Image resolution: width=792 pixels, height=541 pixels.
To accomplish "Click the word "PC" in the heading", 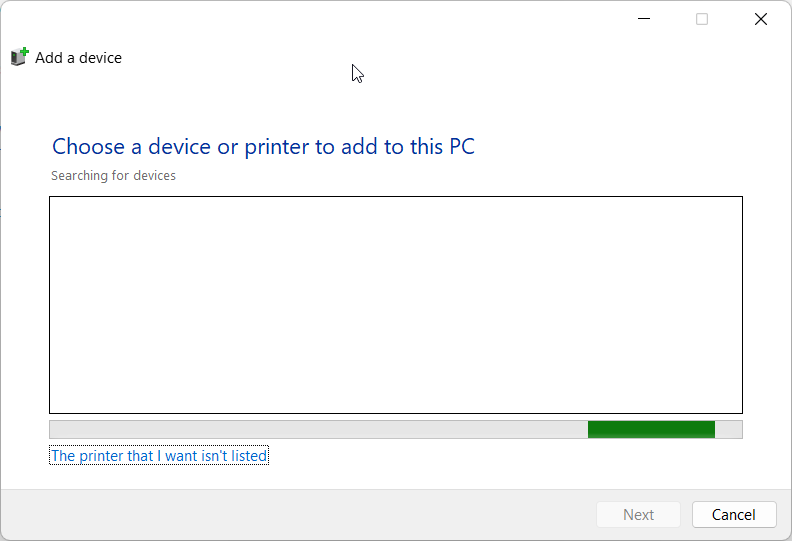I will (x=462, y=147).
